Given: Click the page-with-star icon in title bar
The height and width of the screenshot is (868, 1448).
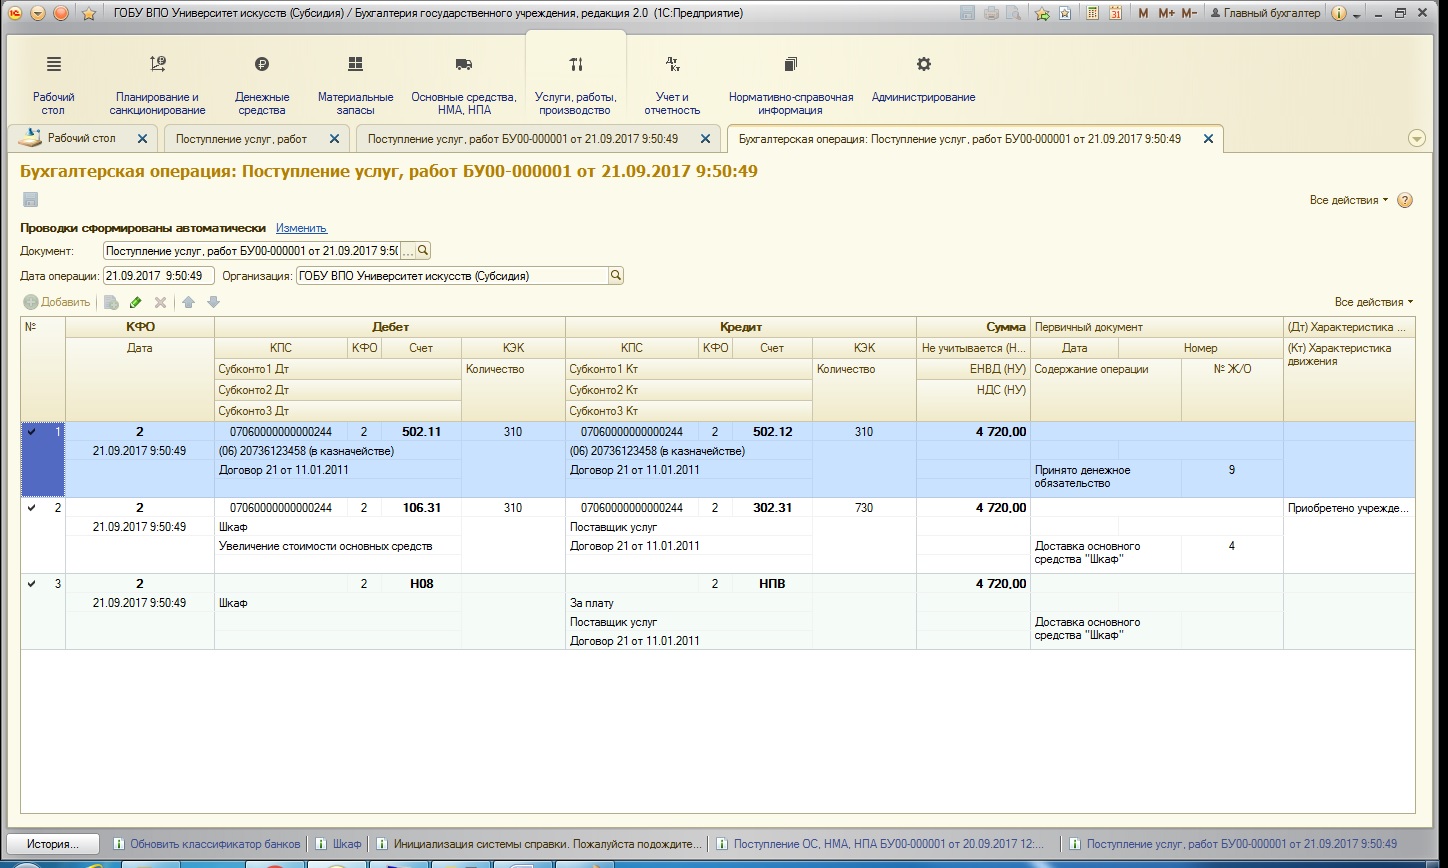Looking at the screenshot, I should tap(1065, 13).
